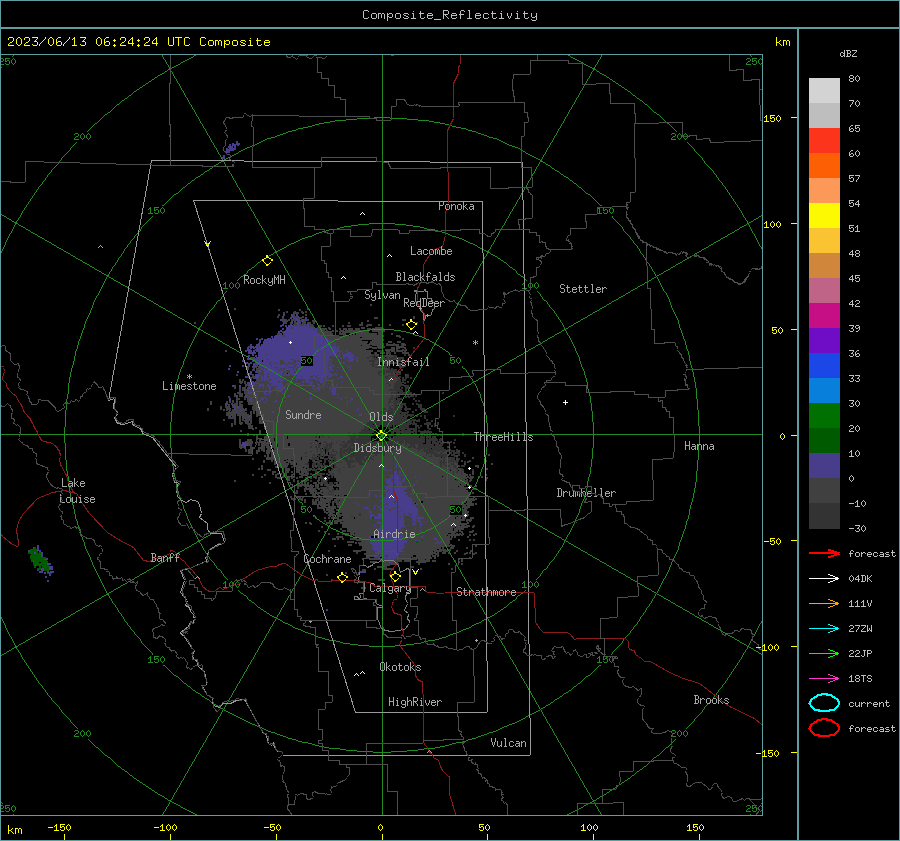Click the blue 33-36 dBZ color swatch

pyautogui.click(x=824, y=366)
